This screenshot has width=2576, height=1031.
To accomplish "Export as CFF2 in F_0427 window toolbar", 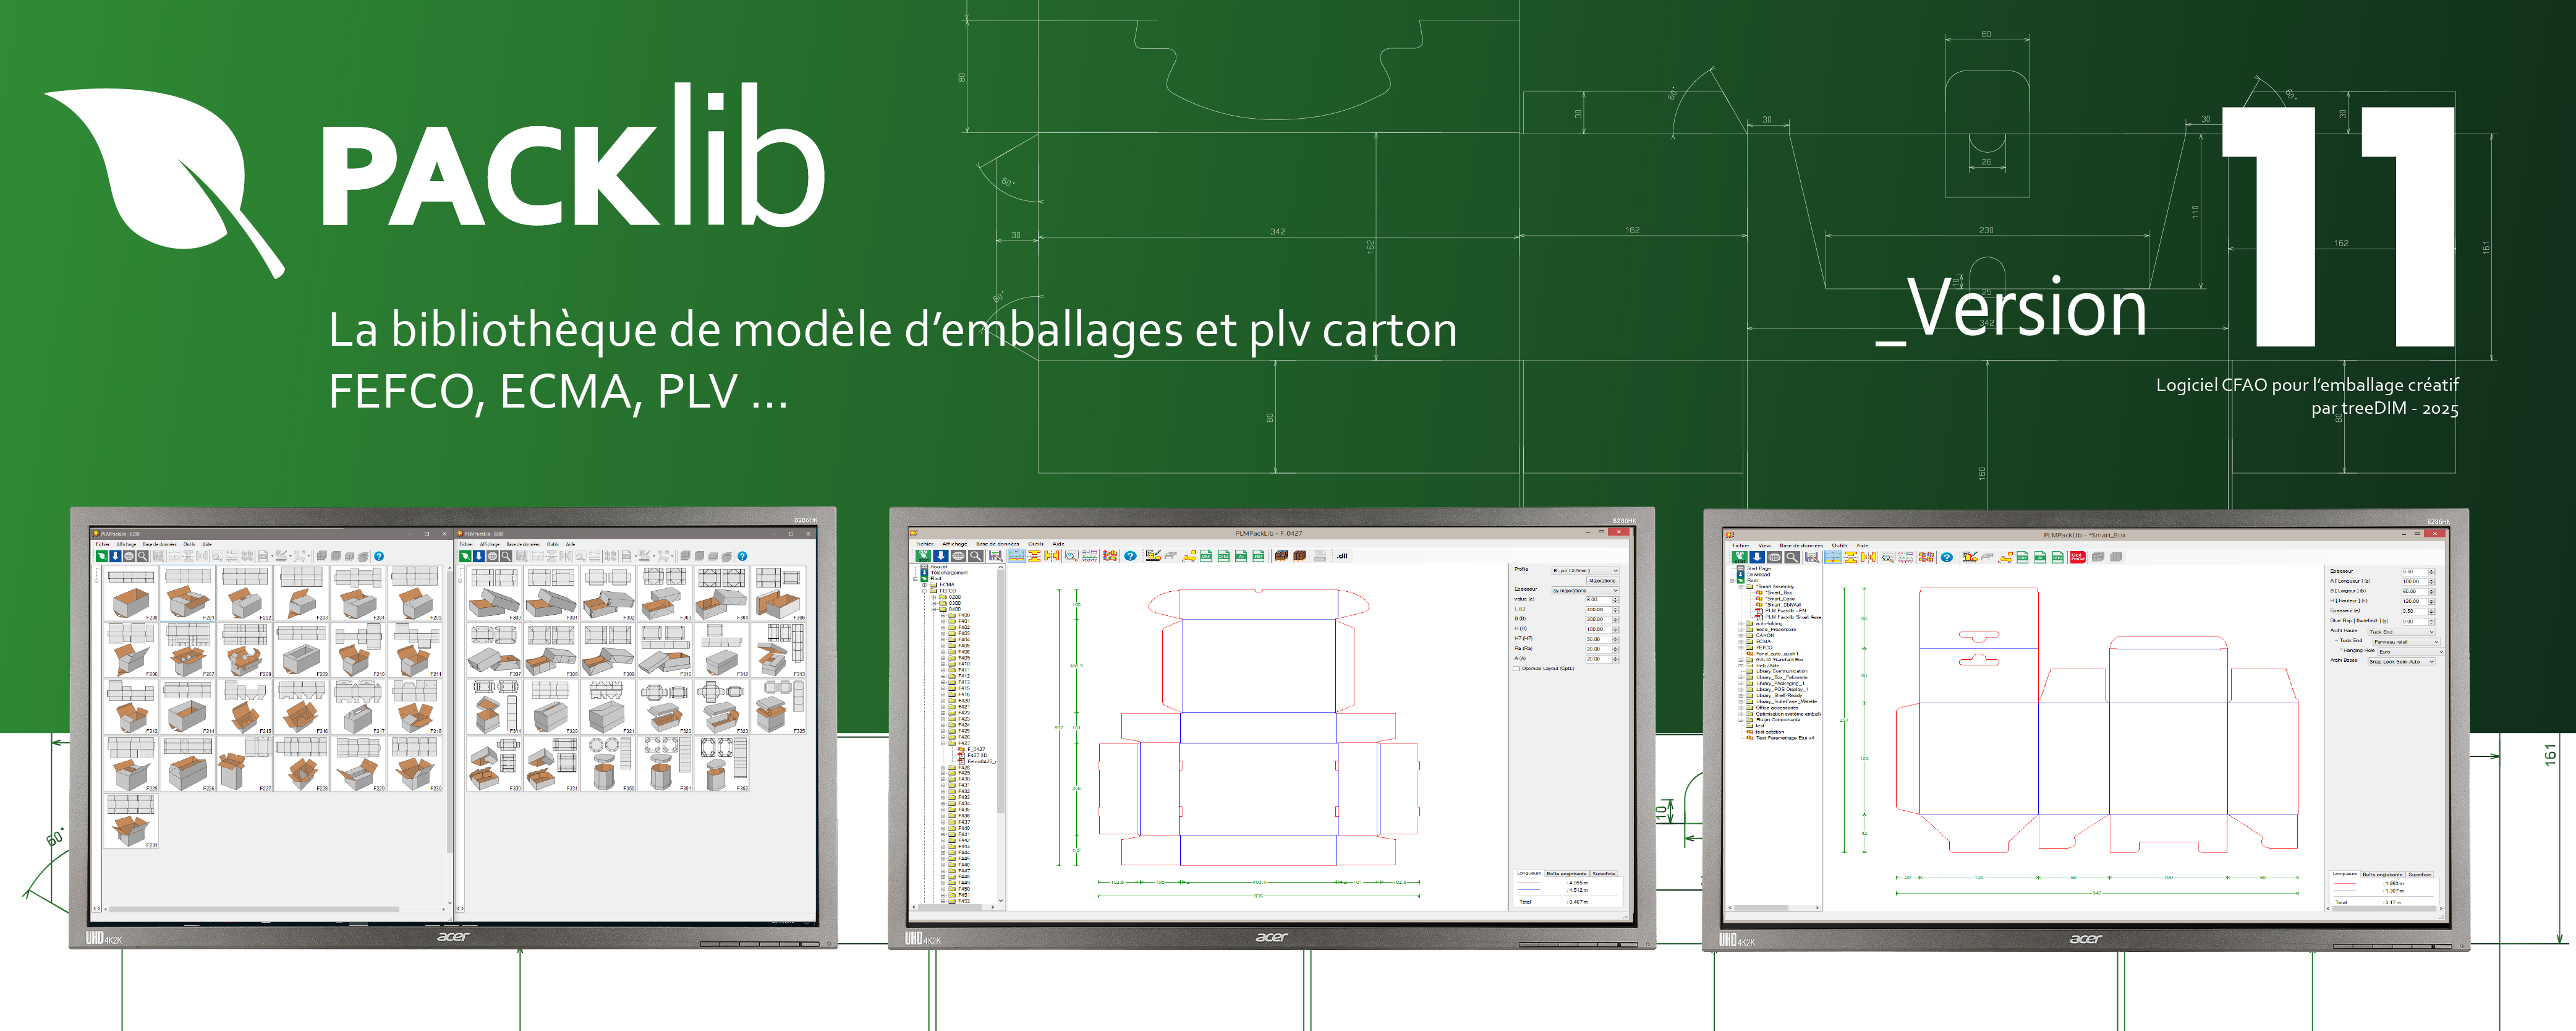I will click(x=1224, y=556).
